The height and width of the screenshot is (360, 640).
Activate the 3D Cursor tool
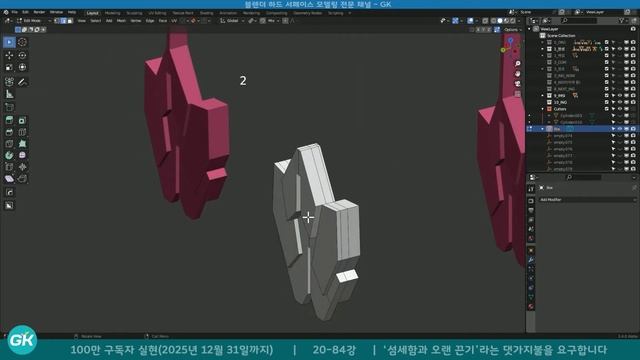[22, 42]
